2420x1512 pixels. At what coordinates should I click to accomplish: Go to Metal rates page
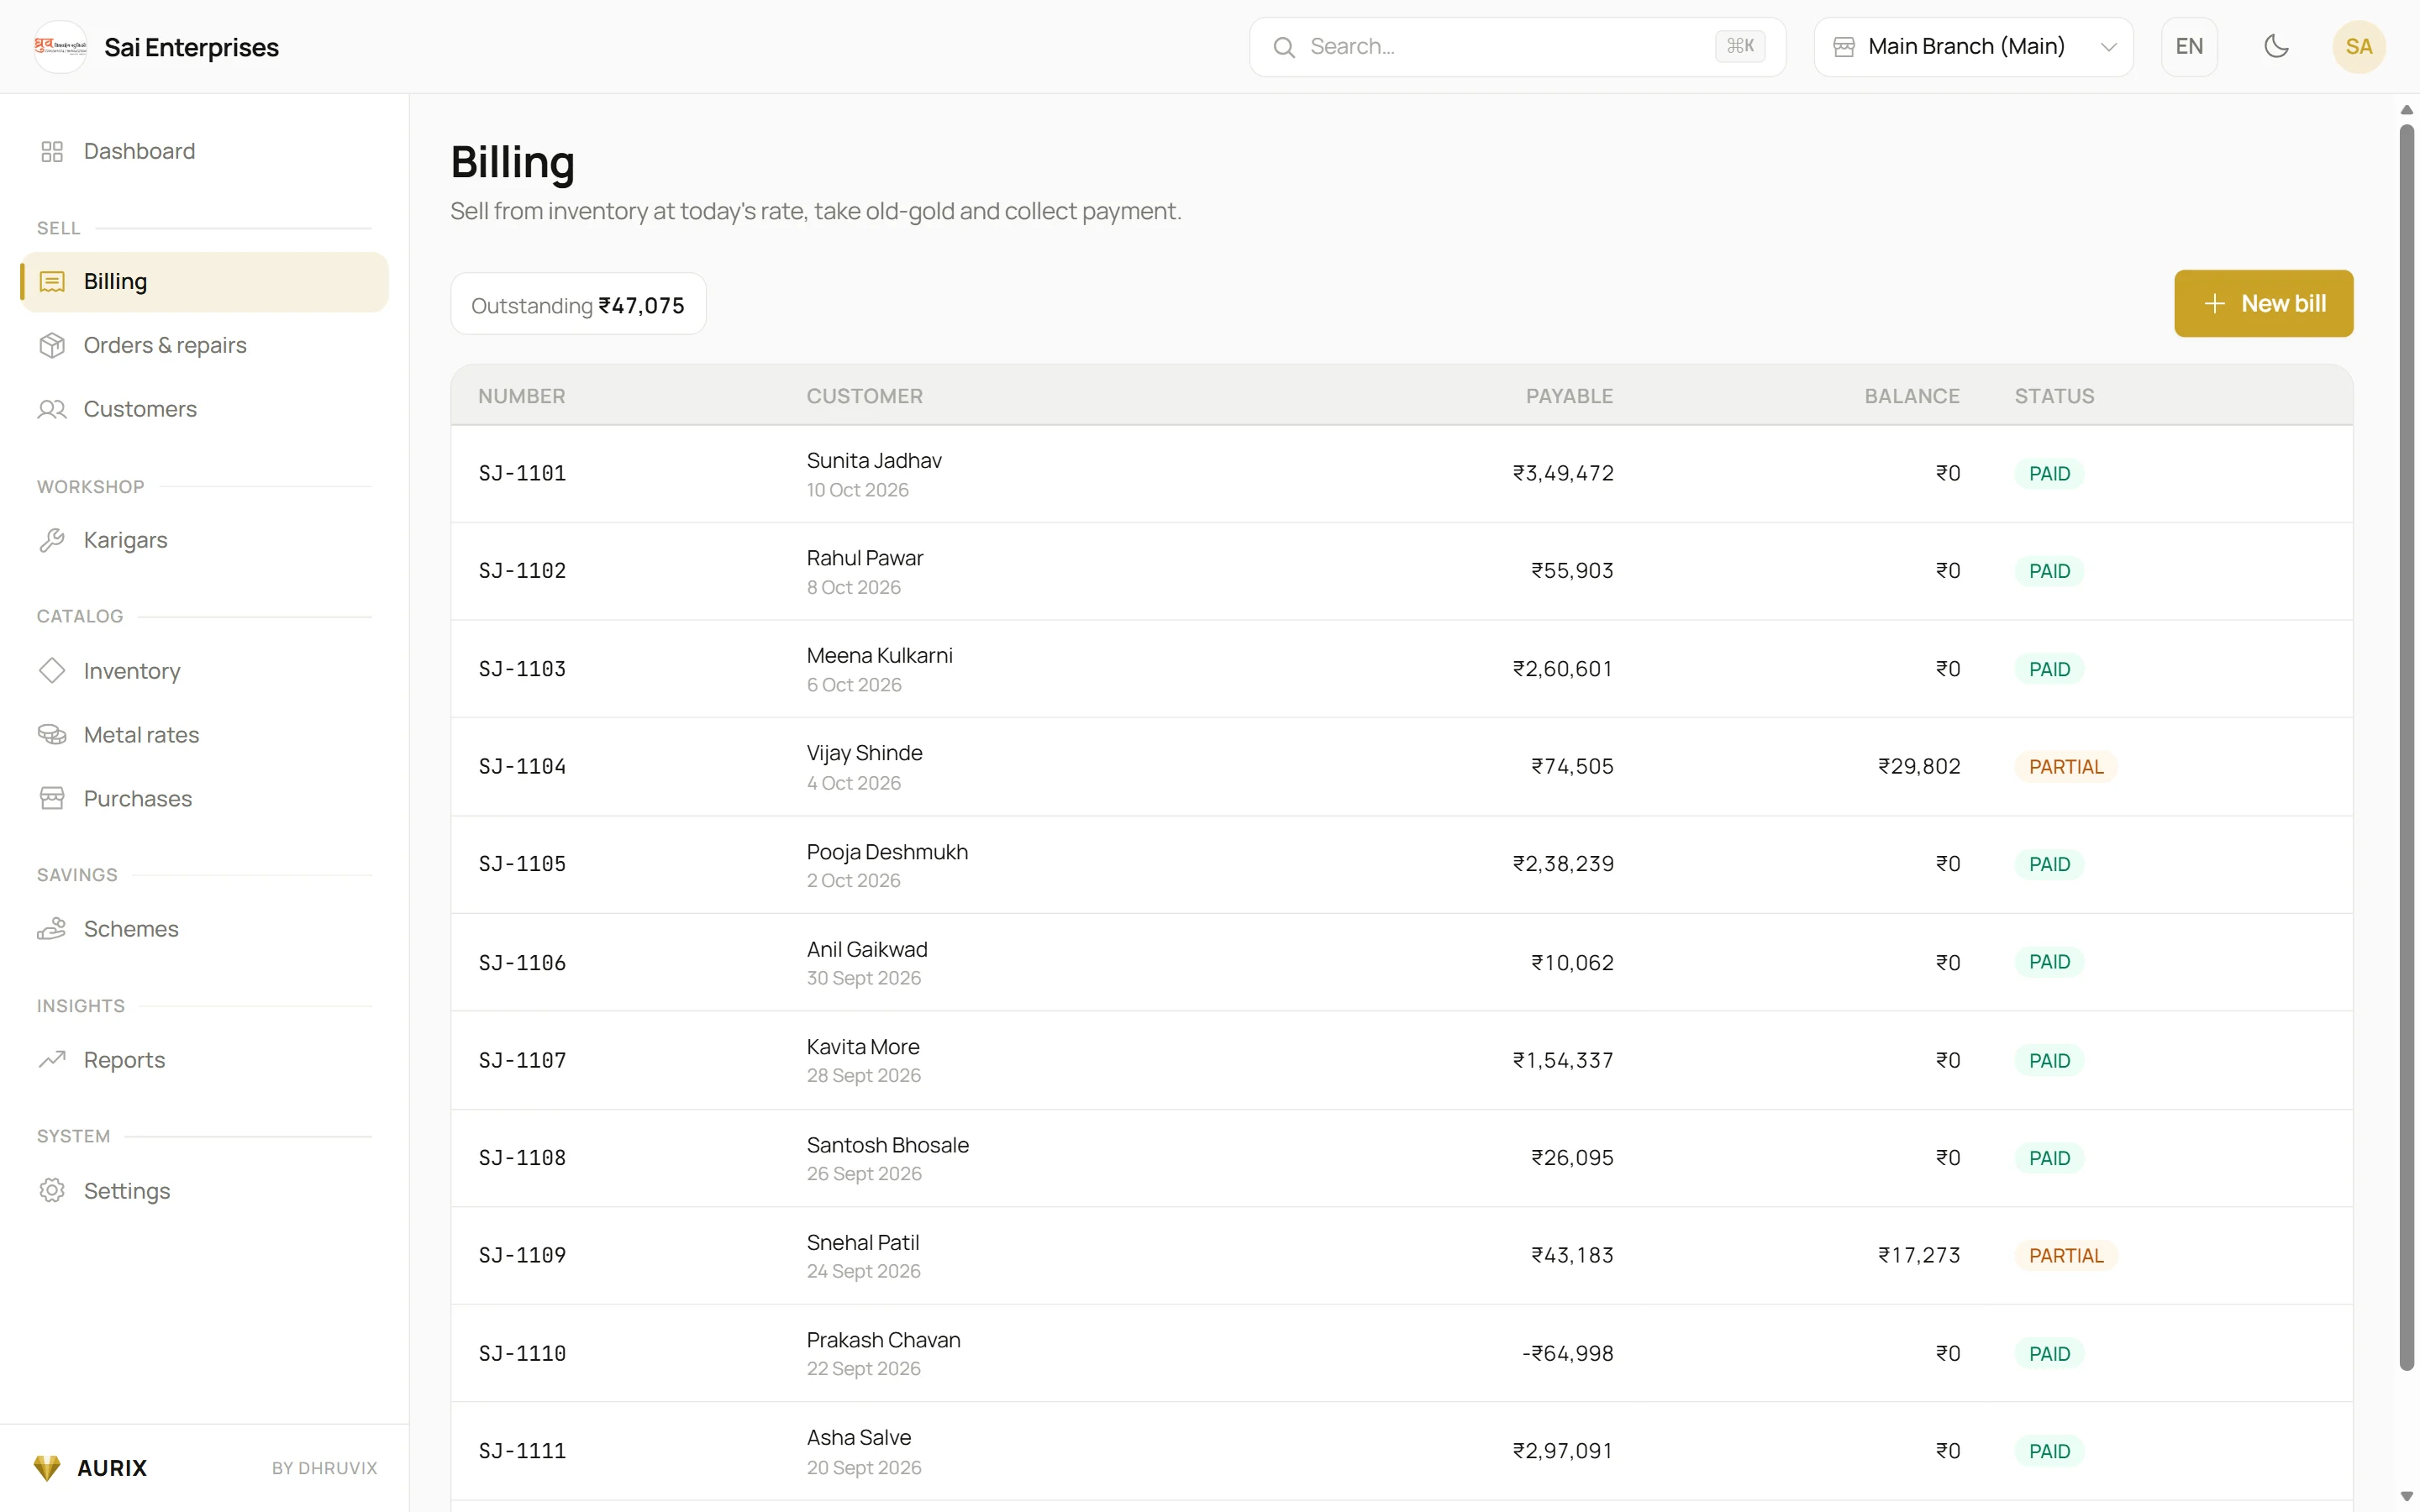(x=204, y=735)
